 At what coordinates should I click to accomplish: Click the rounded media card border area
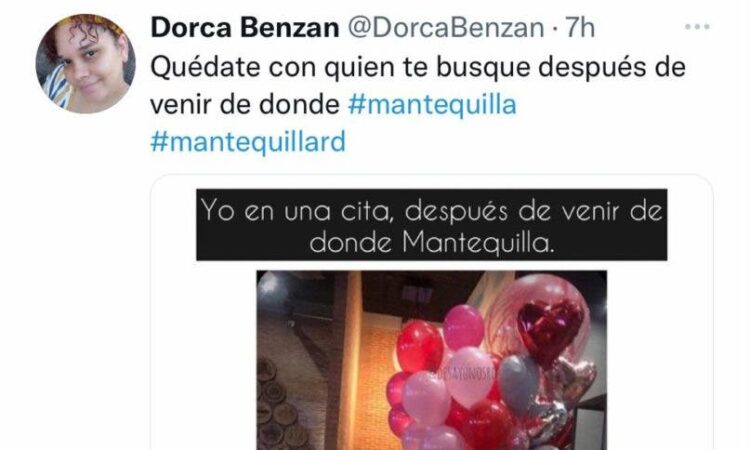431,312
